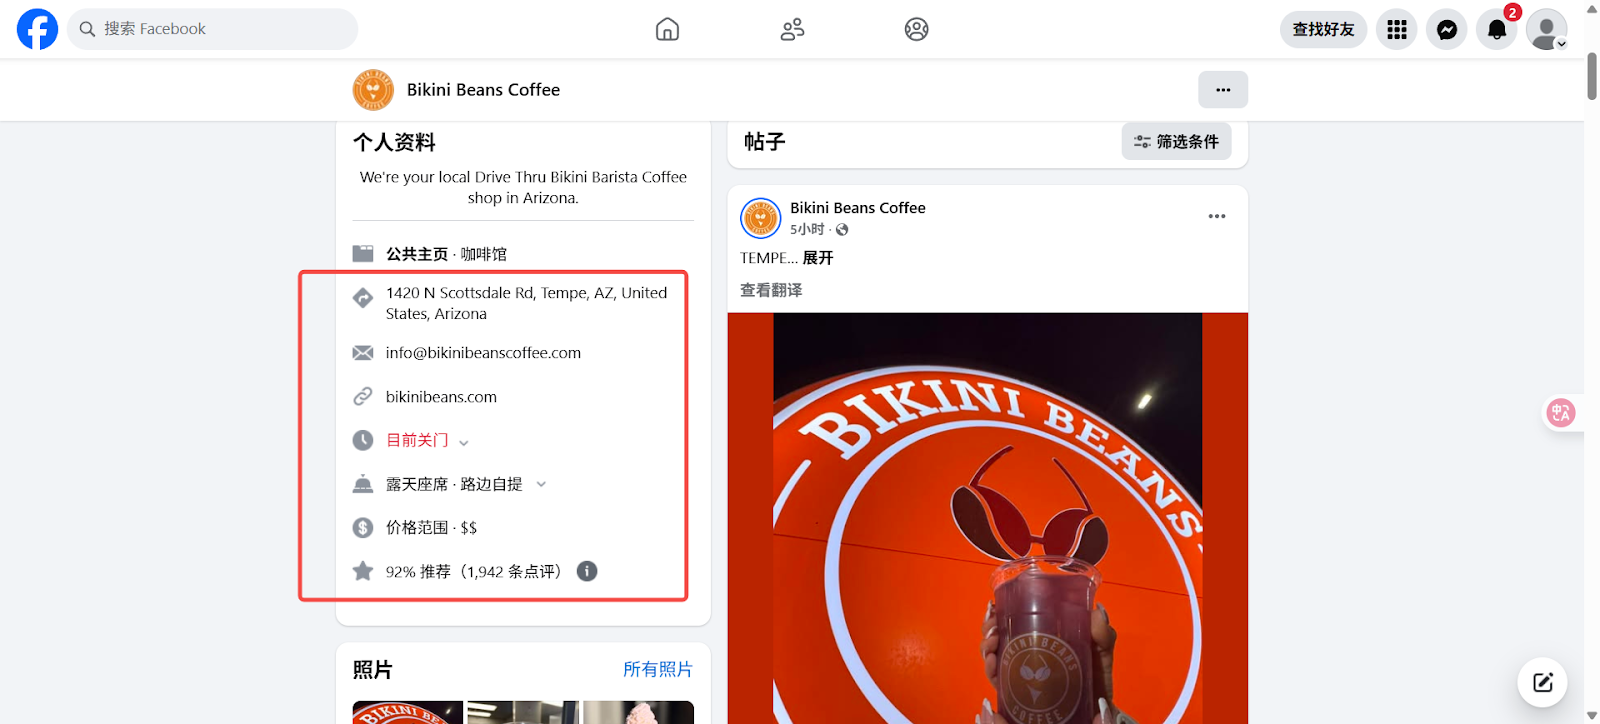Open the menu grid icon
Viewport: 1600px width, 724px height.
pyautogui.click(x=1397, y=29)
